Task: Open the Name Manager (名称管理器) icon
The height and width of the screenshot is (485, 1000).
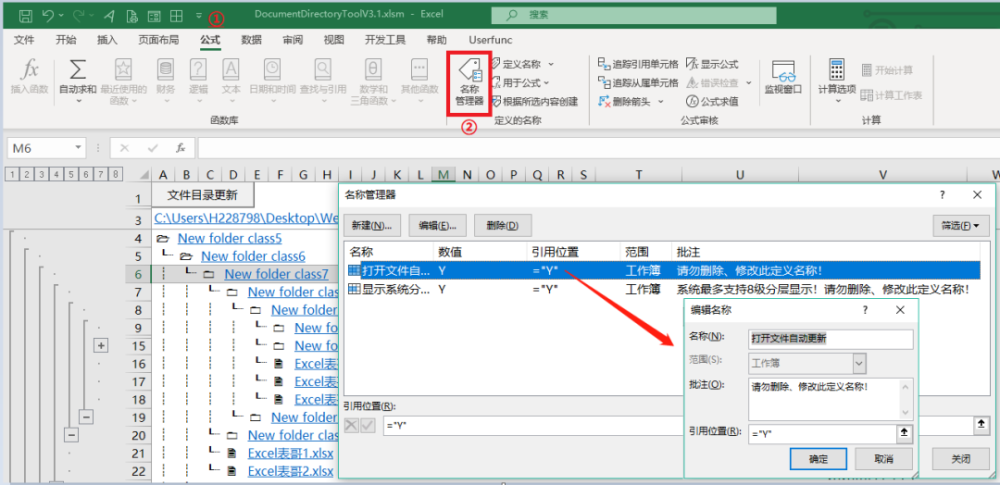Action: (x=469, y=83)
